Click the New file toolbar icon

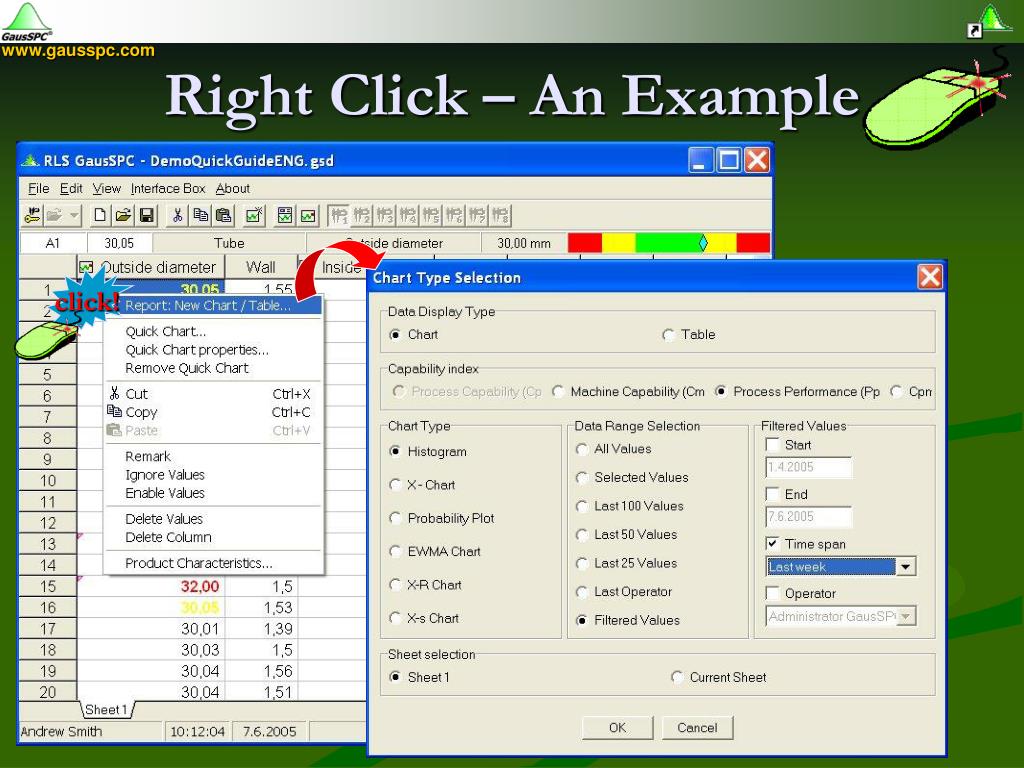pos(101,215)
